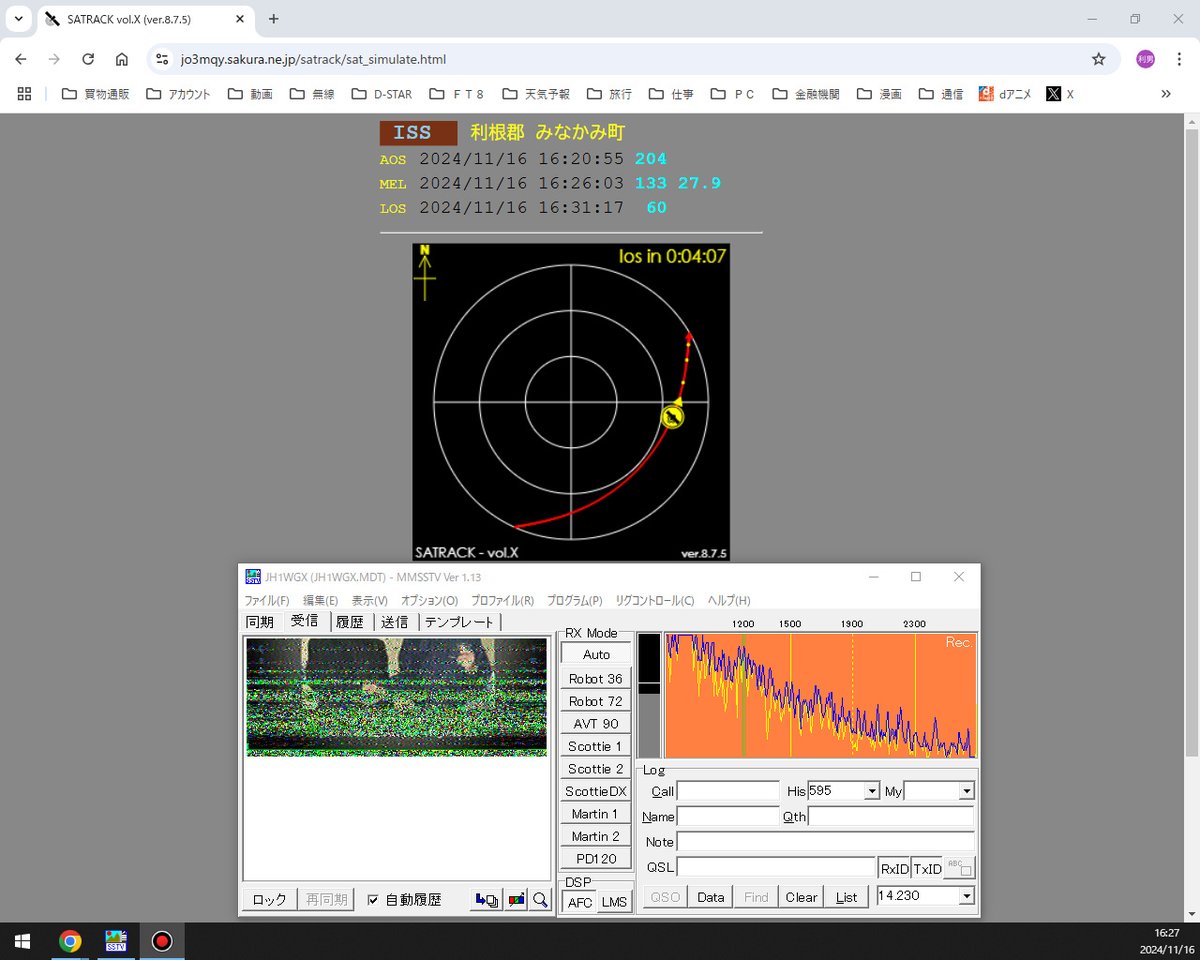Open the dアニメ bookmark

click(1006, 94)
